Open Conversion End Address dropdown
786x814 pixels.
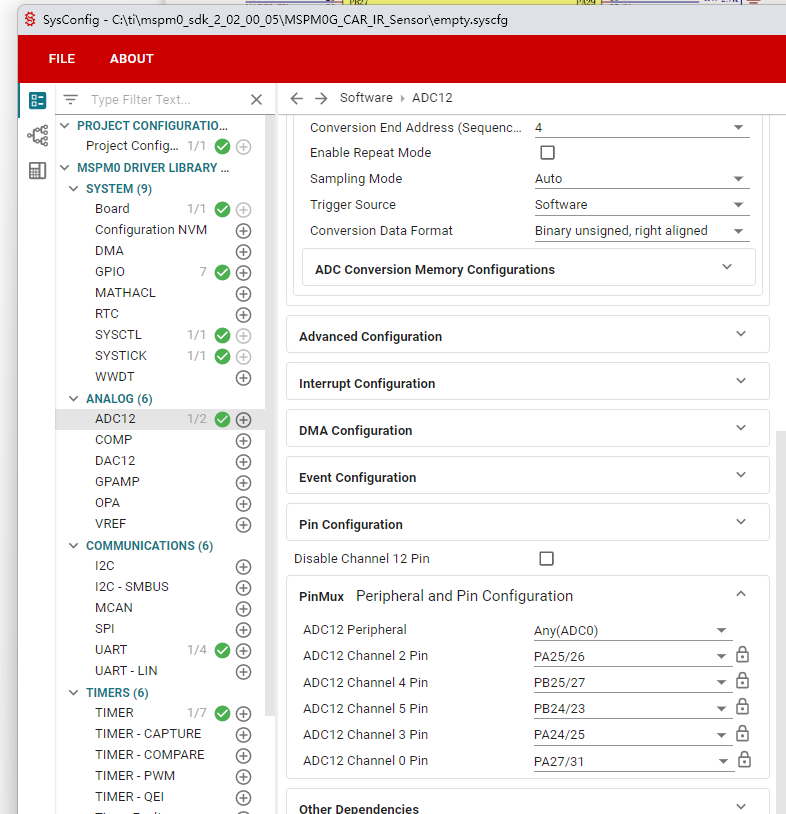pyautogui.click(x=642, y=128)
